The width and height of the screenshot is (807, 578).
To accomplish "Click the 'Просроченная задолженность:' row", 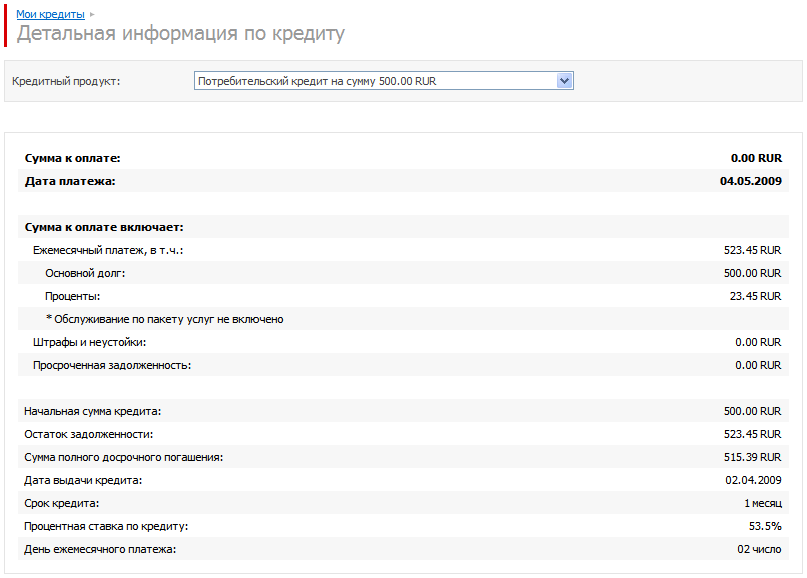I will (403, 365).
